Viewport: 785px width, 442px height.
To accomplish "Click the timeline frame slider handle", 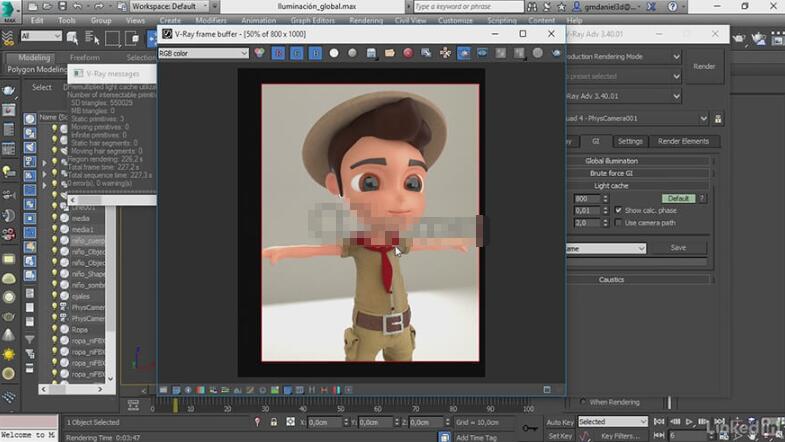I will (x=175, y=405).
